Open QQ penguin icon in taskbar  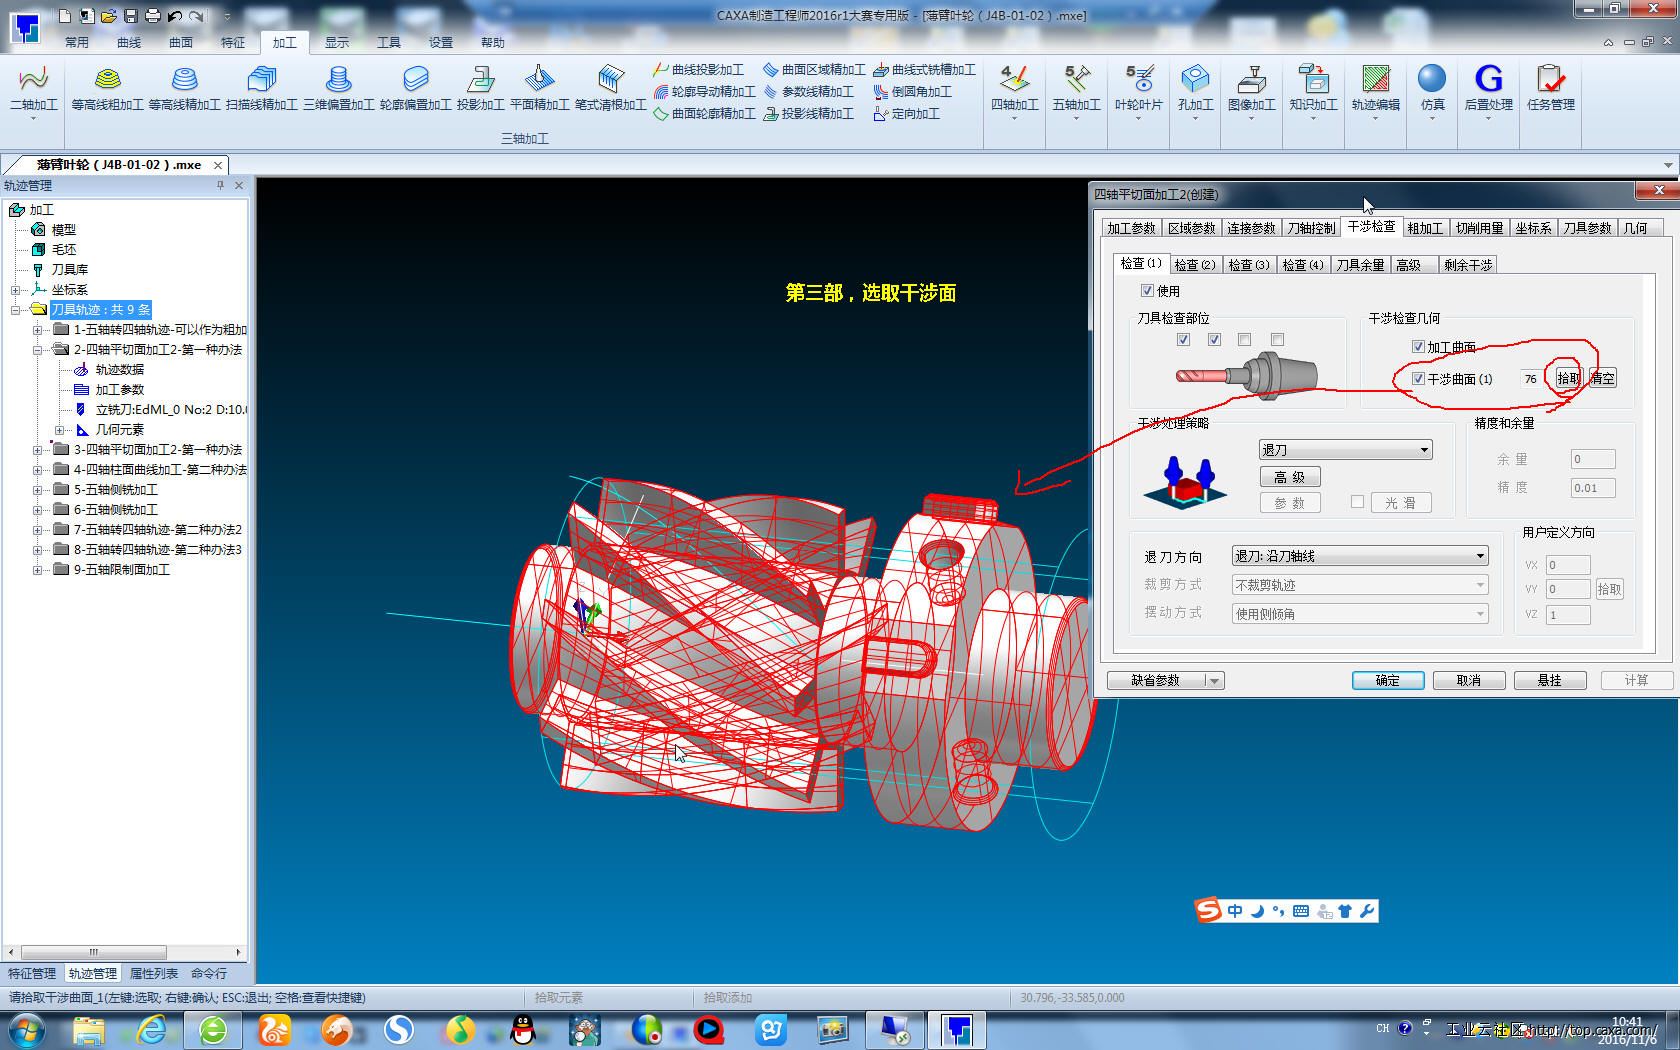point(522,1030)
